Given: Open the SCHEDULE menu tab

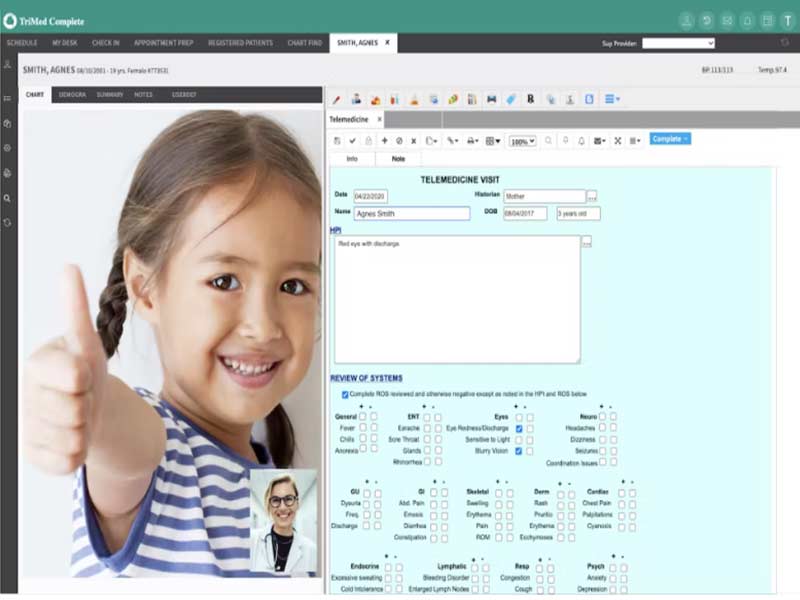Looking at the screenshot, I should [22, 43].
